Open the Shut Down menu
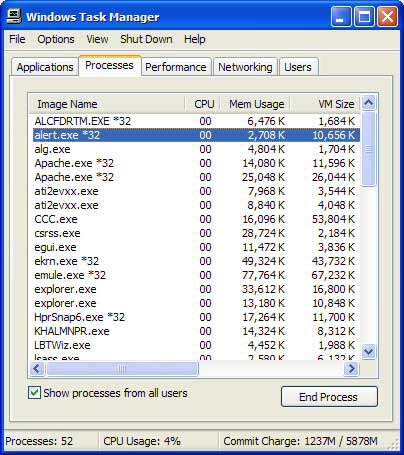Viewport: 404px width, 455px height. coord(146,39)
